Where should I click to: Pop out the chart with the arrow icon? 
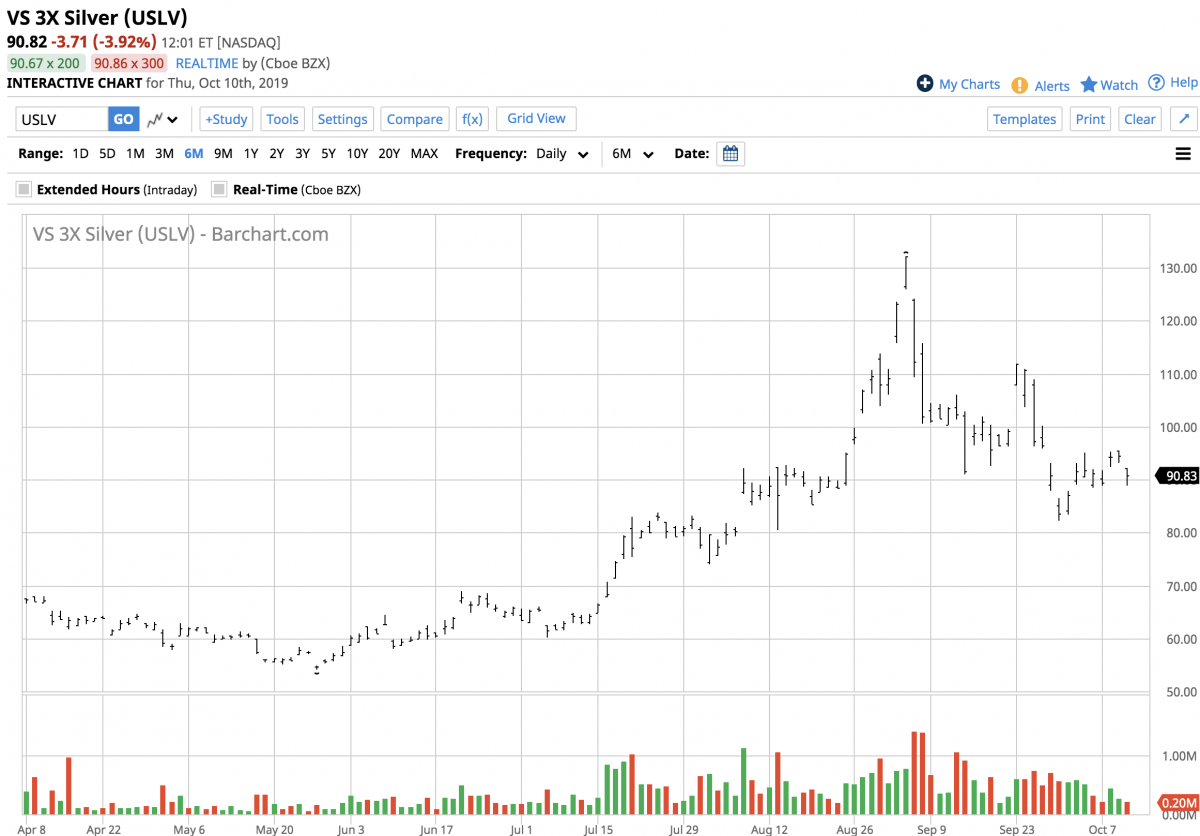click(x=1183, y=119)
